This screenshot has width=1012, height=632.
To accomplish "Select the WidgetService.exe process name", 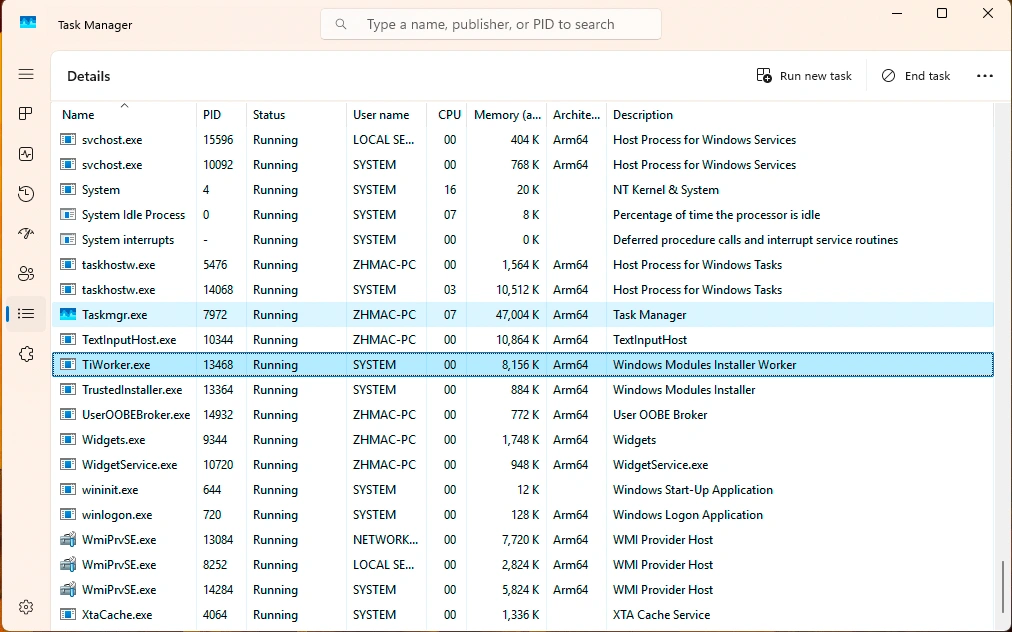I will [x=129, y=465].
